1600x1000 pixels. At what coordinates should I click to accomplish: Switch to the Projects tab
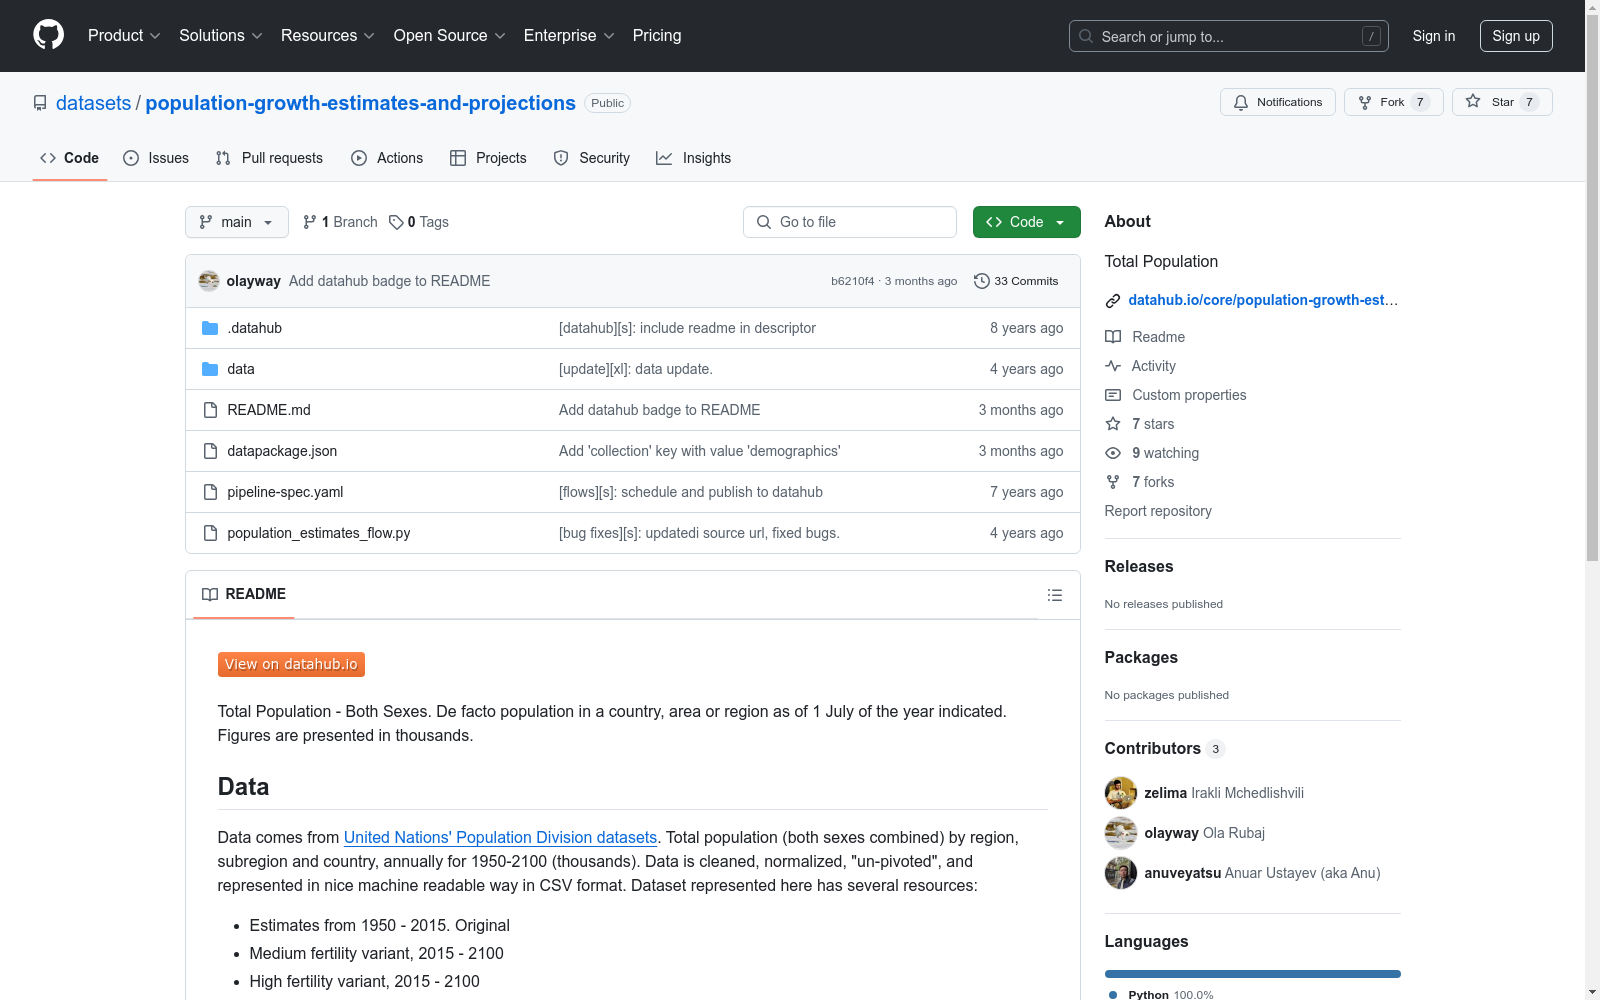(x=488, y=158)
